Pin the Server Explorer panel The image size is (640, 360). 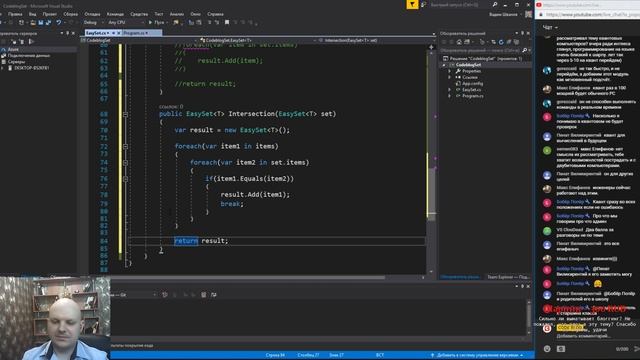[67, 33]
